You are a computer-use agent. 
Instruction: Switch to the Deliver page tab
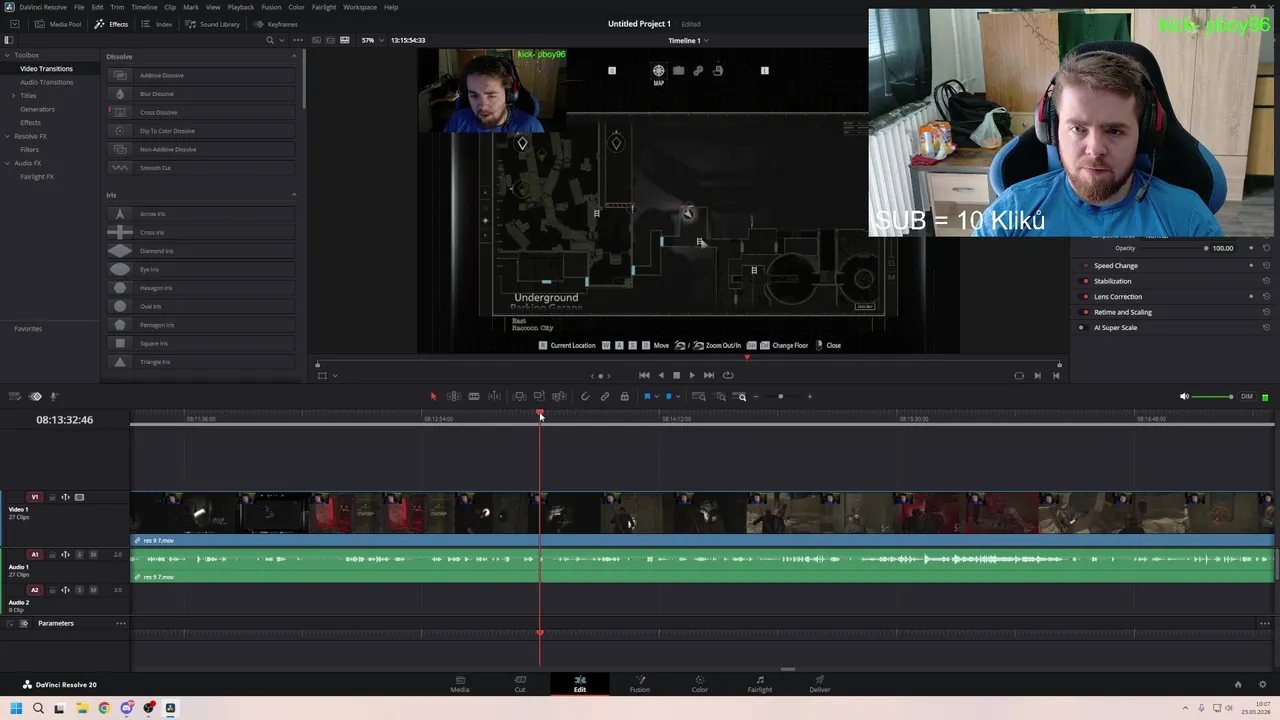point(820,684)
